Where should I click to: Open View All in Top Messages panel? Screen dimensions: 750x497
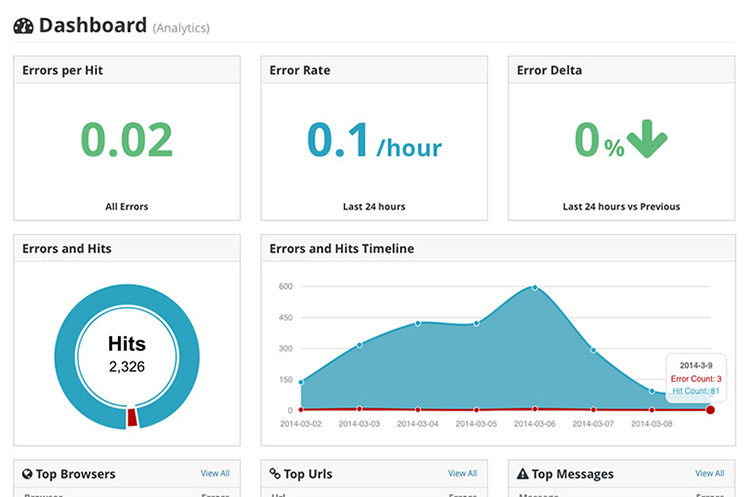coord(710,473)
